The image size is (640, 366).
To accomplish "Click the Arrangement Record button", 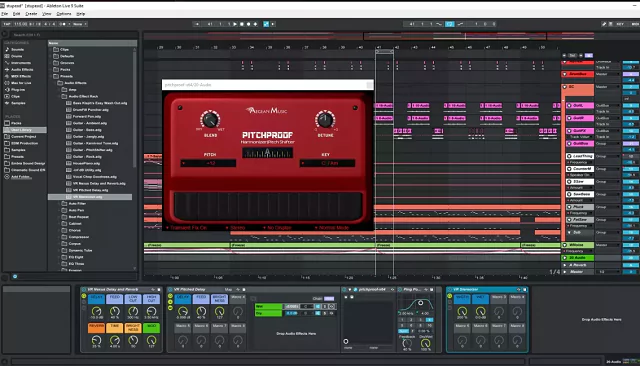I will tap(249, 24).
